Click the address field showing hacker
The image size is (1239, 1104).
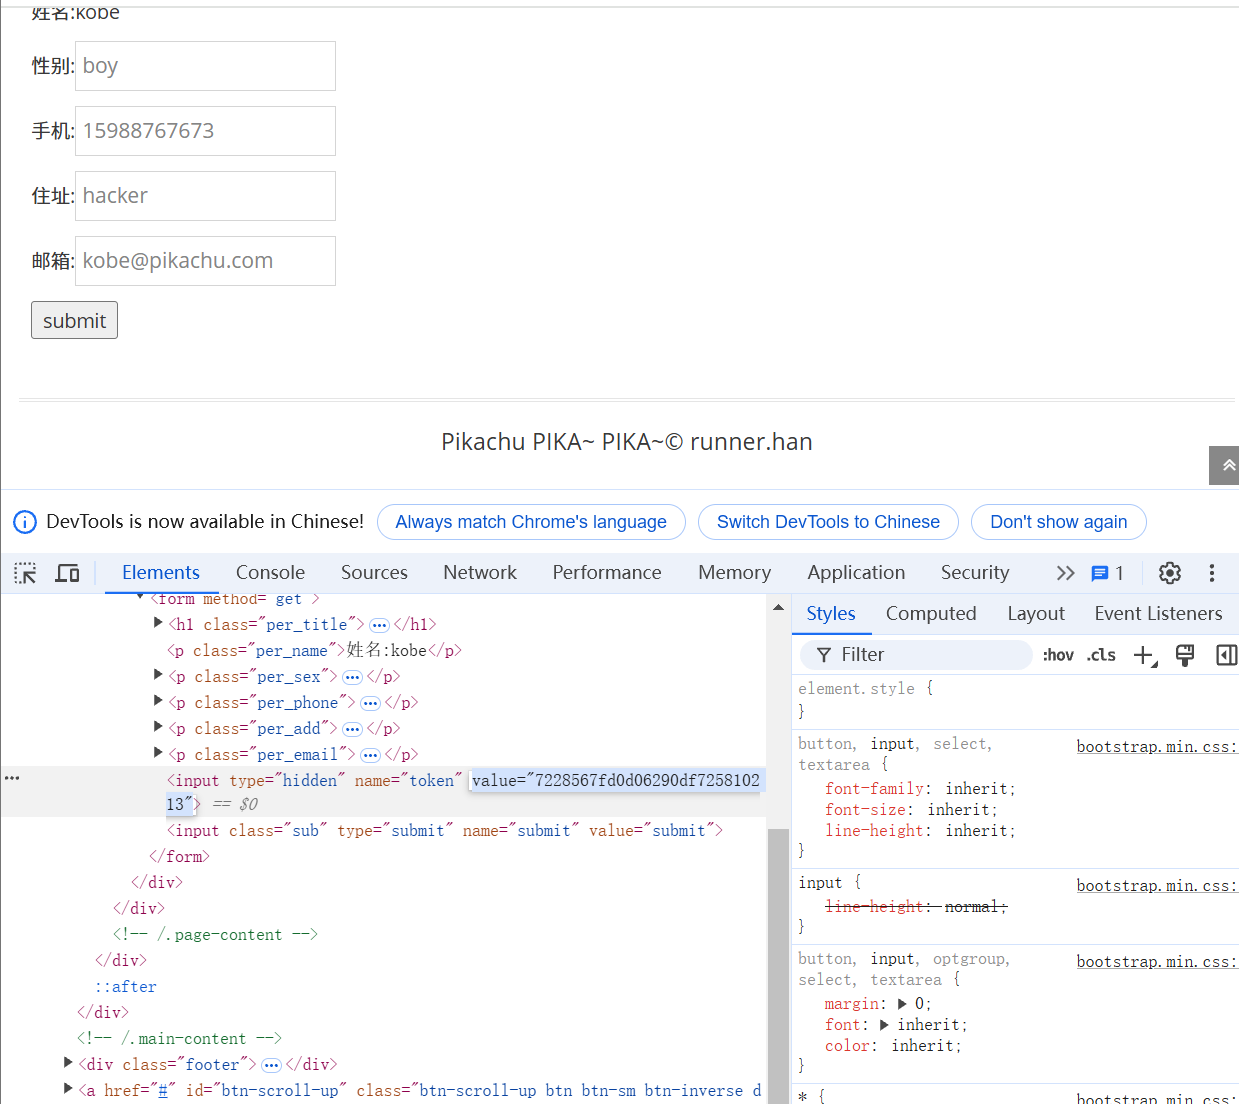(205, 196)
